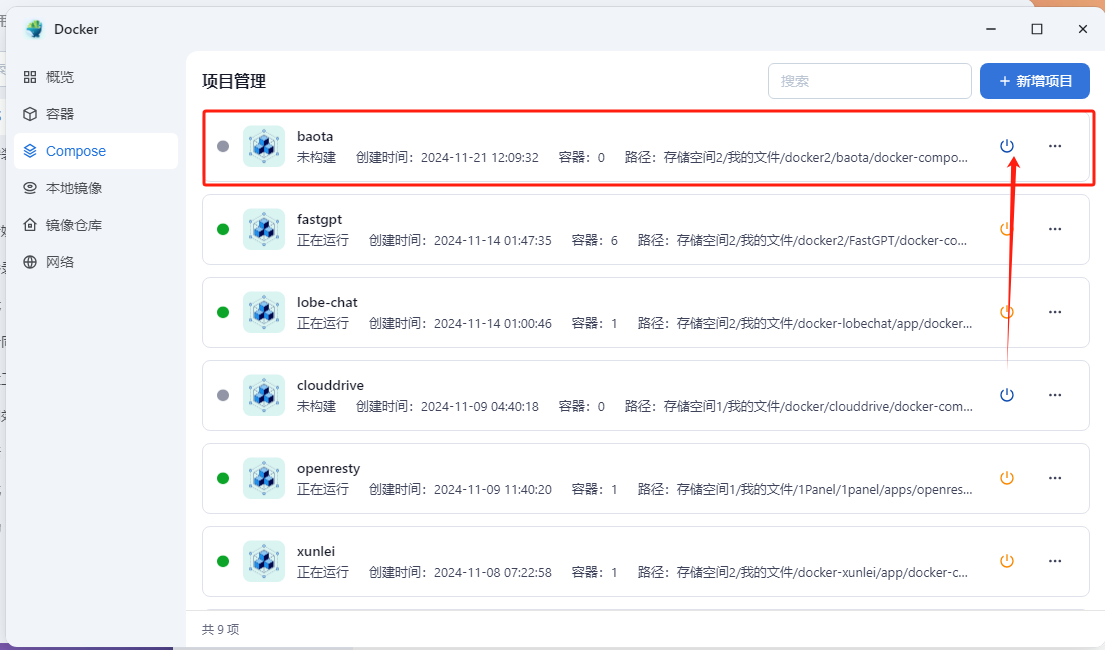
Task: Click the xunlei project compose icon
Action: pos(264,561)
